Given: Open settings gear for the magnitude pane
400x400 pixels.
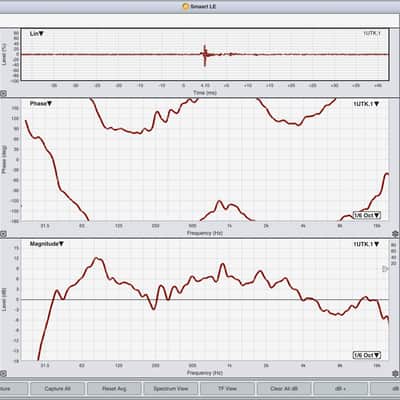Looking at the screenshot, I should click(396, 374).
